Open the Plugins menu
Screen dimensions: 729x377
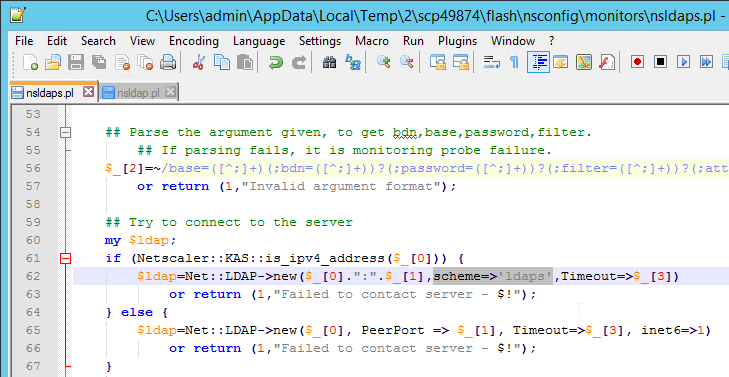(x=457, y=41)
